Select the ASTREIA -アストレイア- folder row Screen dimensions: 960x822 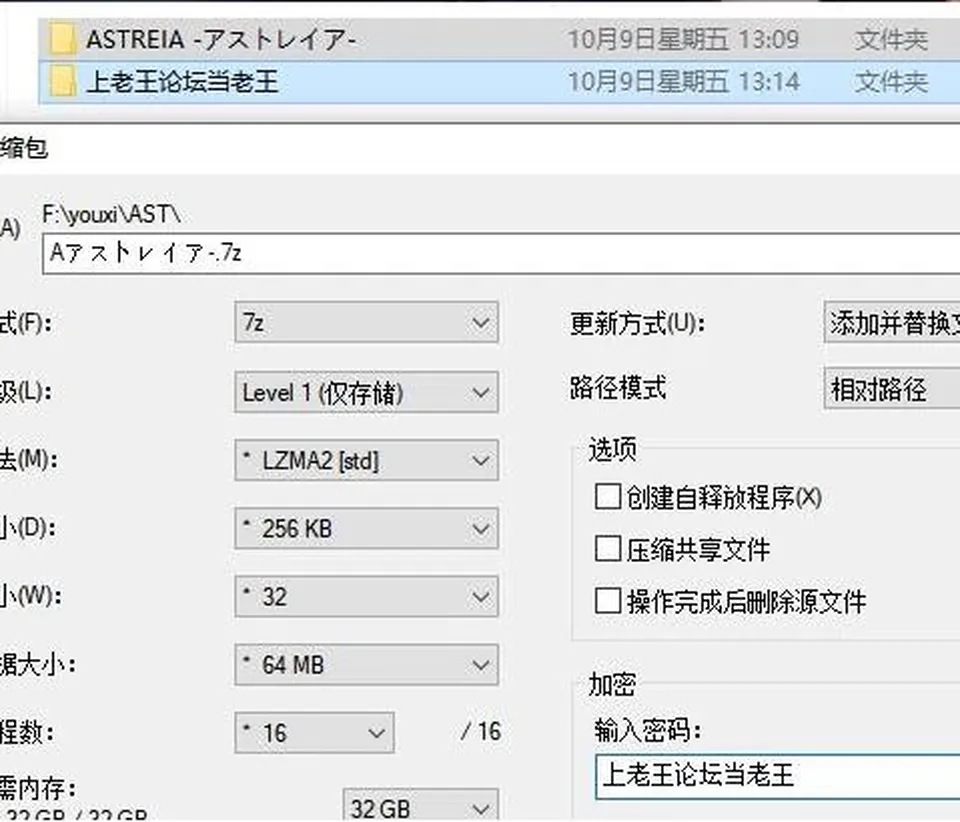[x=498, y=39]
